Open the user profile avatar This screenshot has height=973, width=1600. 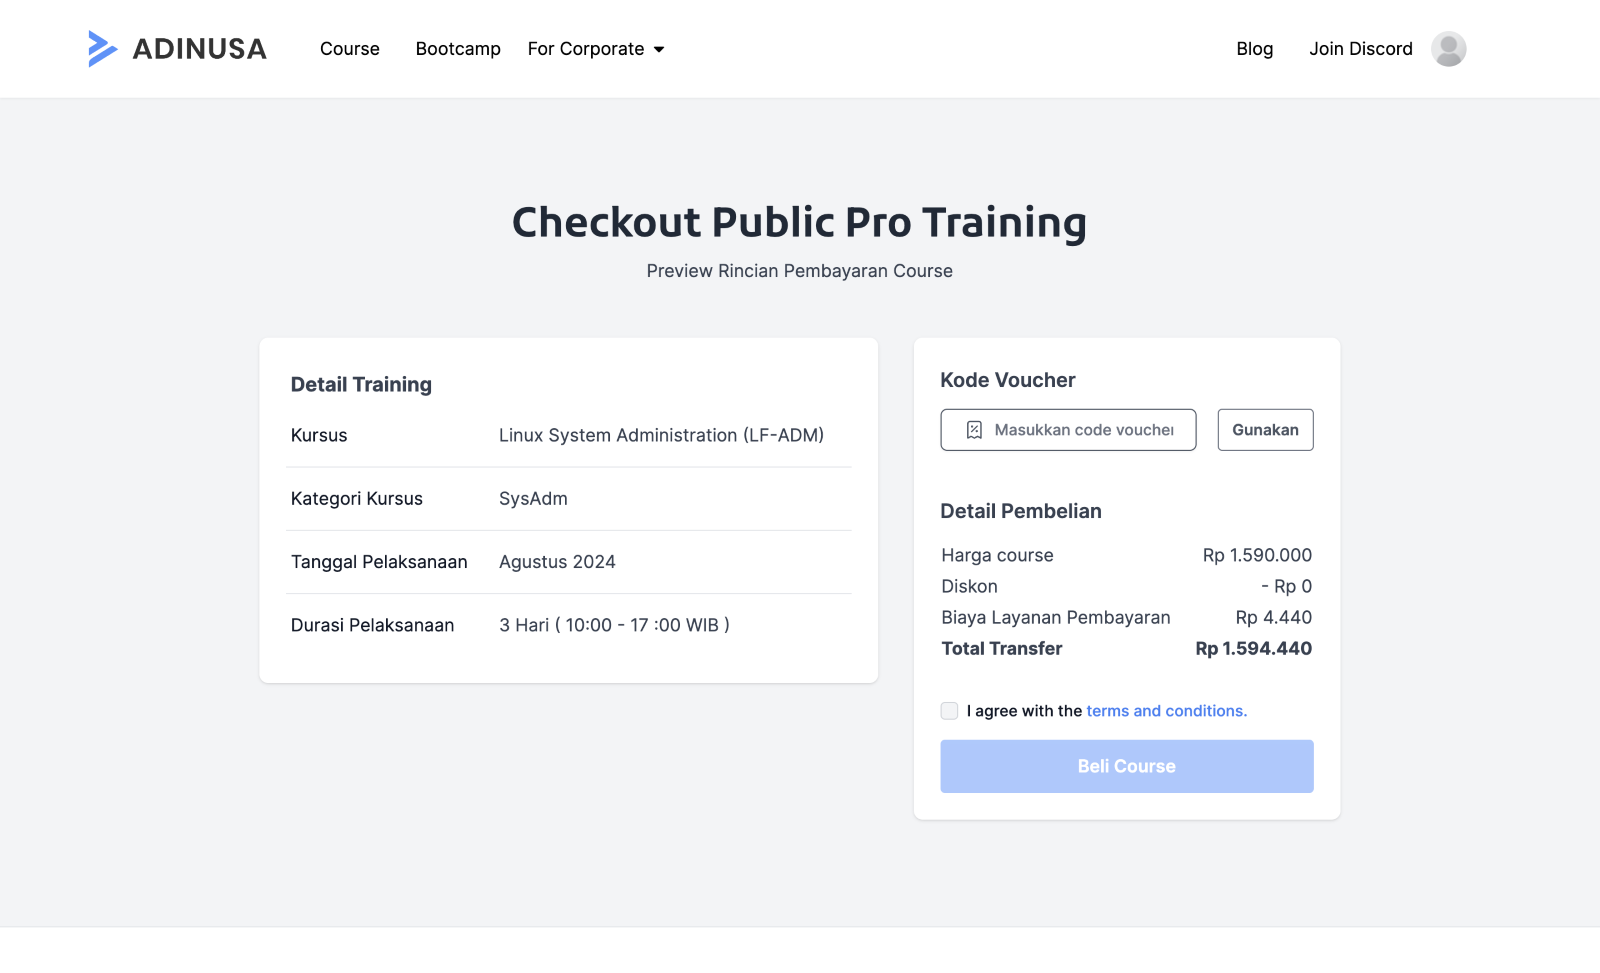click(x=1448, y=49)
